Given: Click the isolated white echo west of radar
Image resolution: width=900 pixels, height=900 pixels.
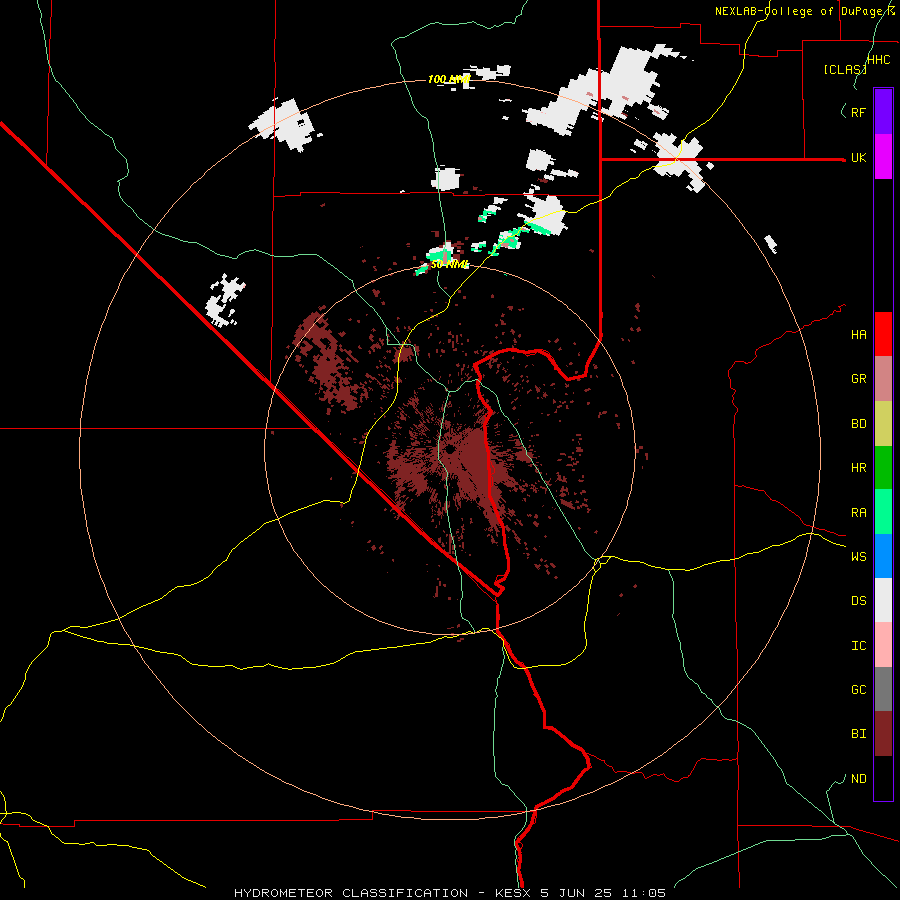Looking at the screenshot, I should click(x=226, y=301).
